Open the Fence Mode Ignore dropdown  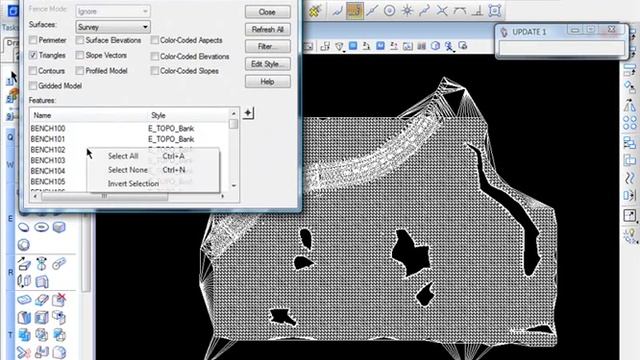[113, 11]
